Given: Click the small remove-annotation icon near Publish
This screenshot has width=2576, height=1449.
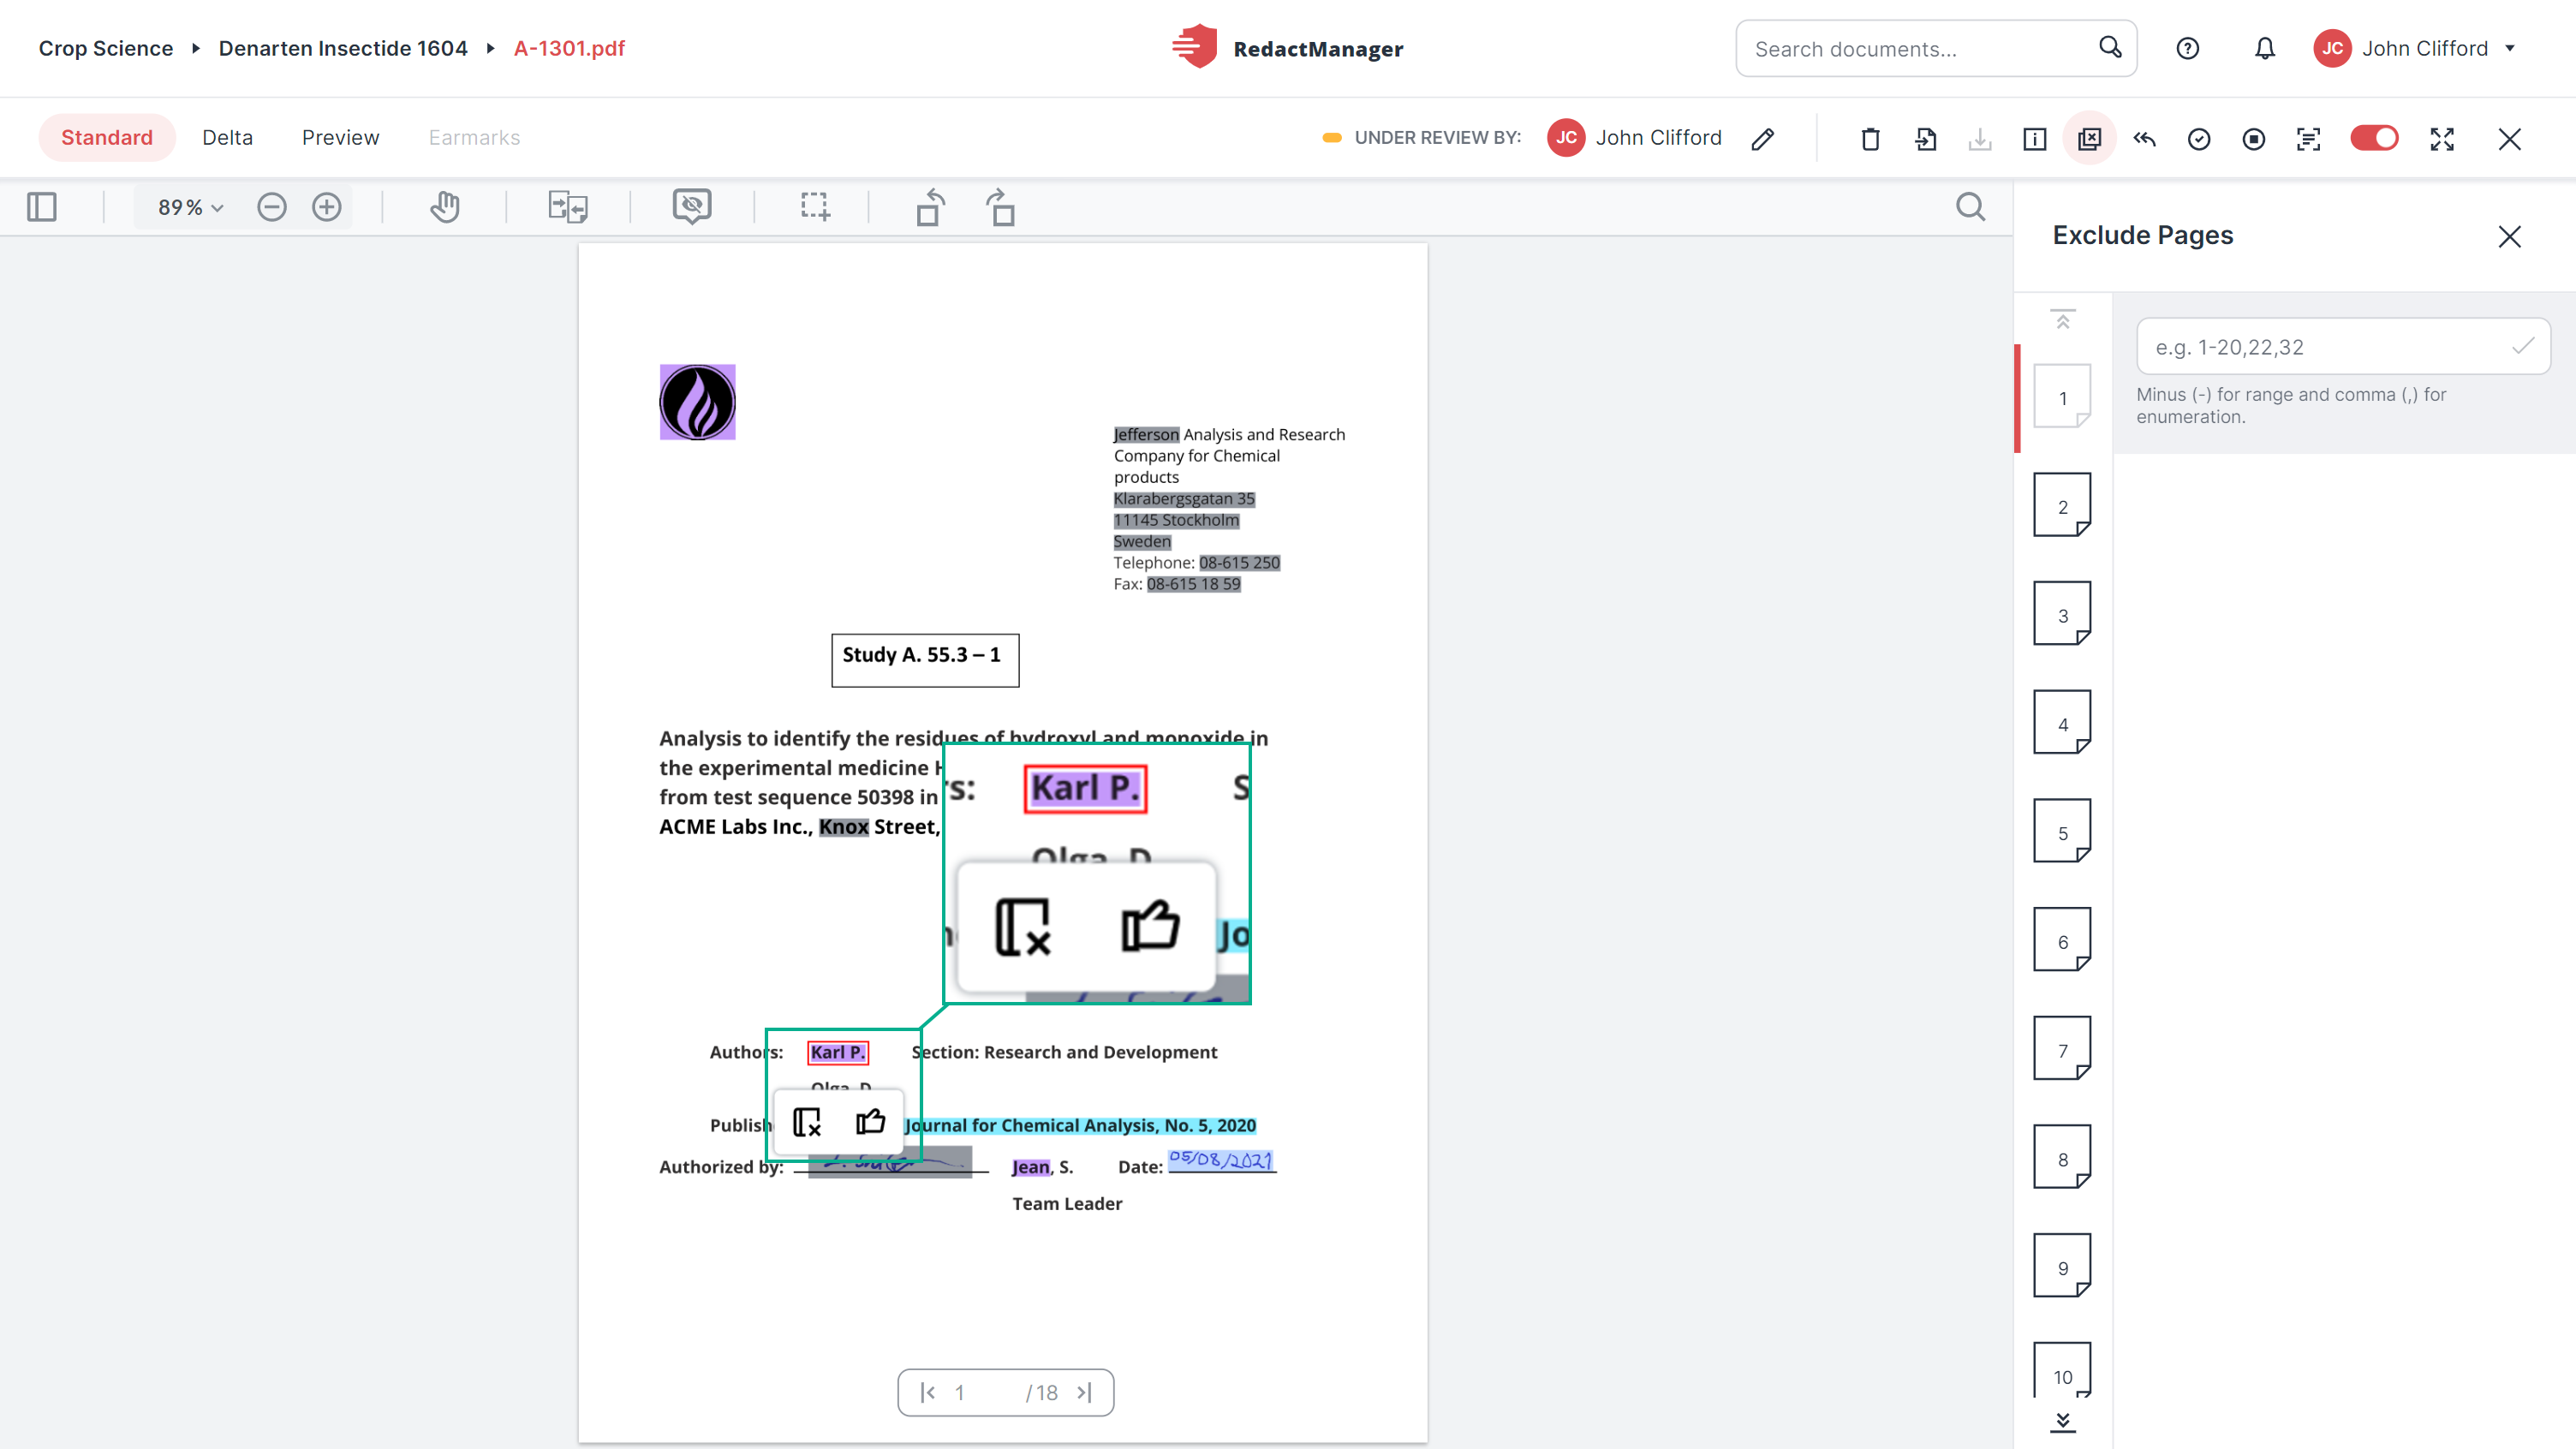Looking at the screenshot, I should [x=807, y=1122].
